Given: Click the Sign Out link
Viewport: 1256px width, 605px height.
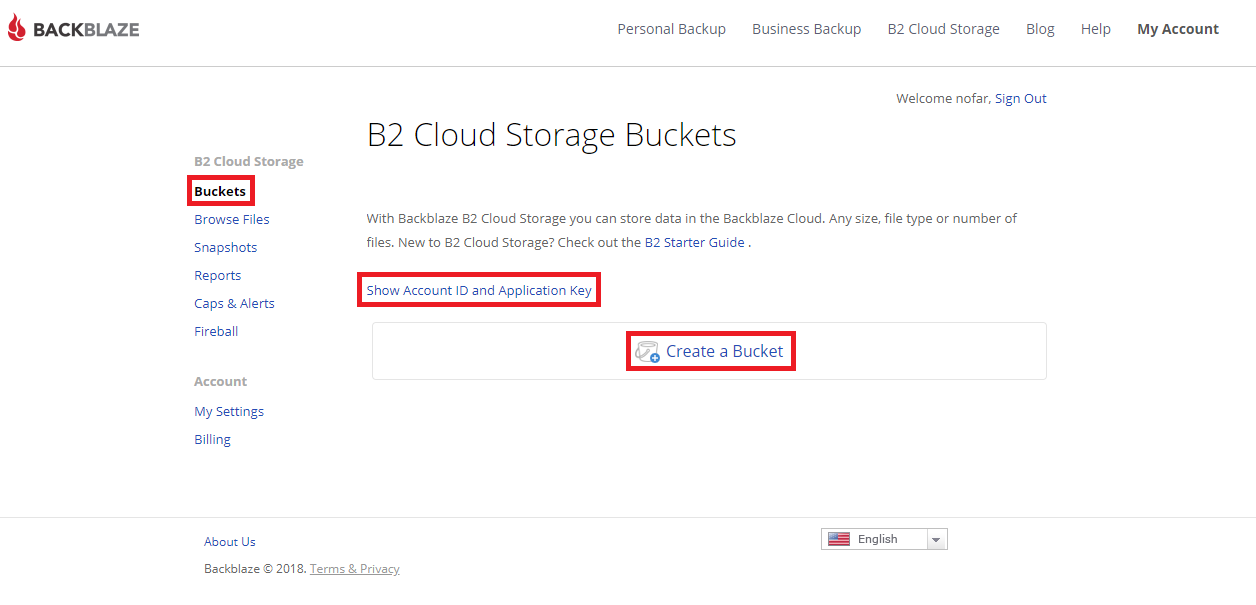Looking at the screenshot, I should pyautogui.click(x=1020, y=98).
